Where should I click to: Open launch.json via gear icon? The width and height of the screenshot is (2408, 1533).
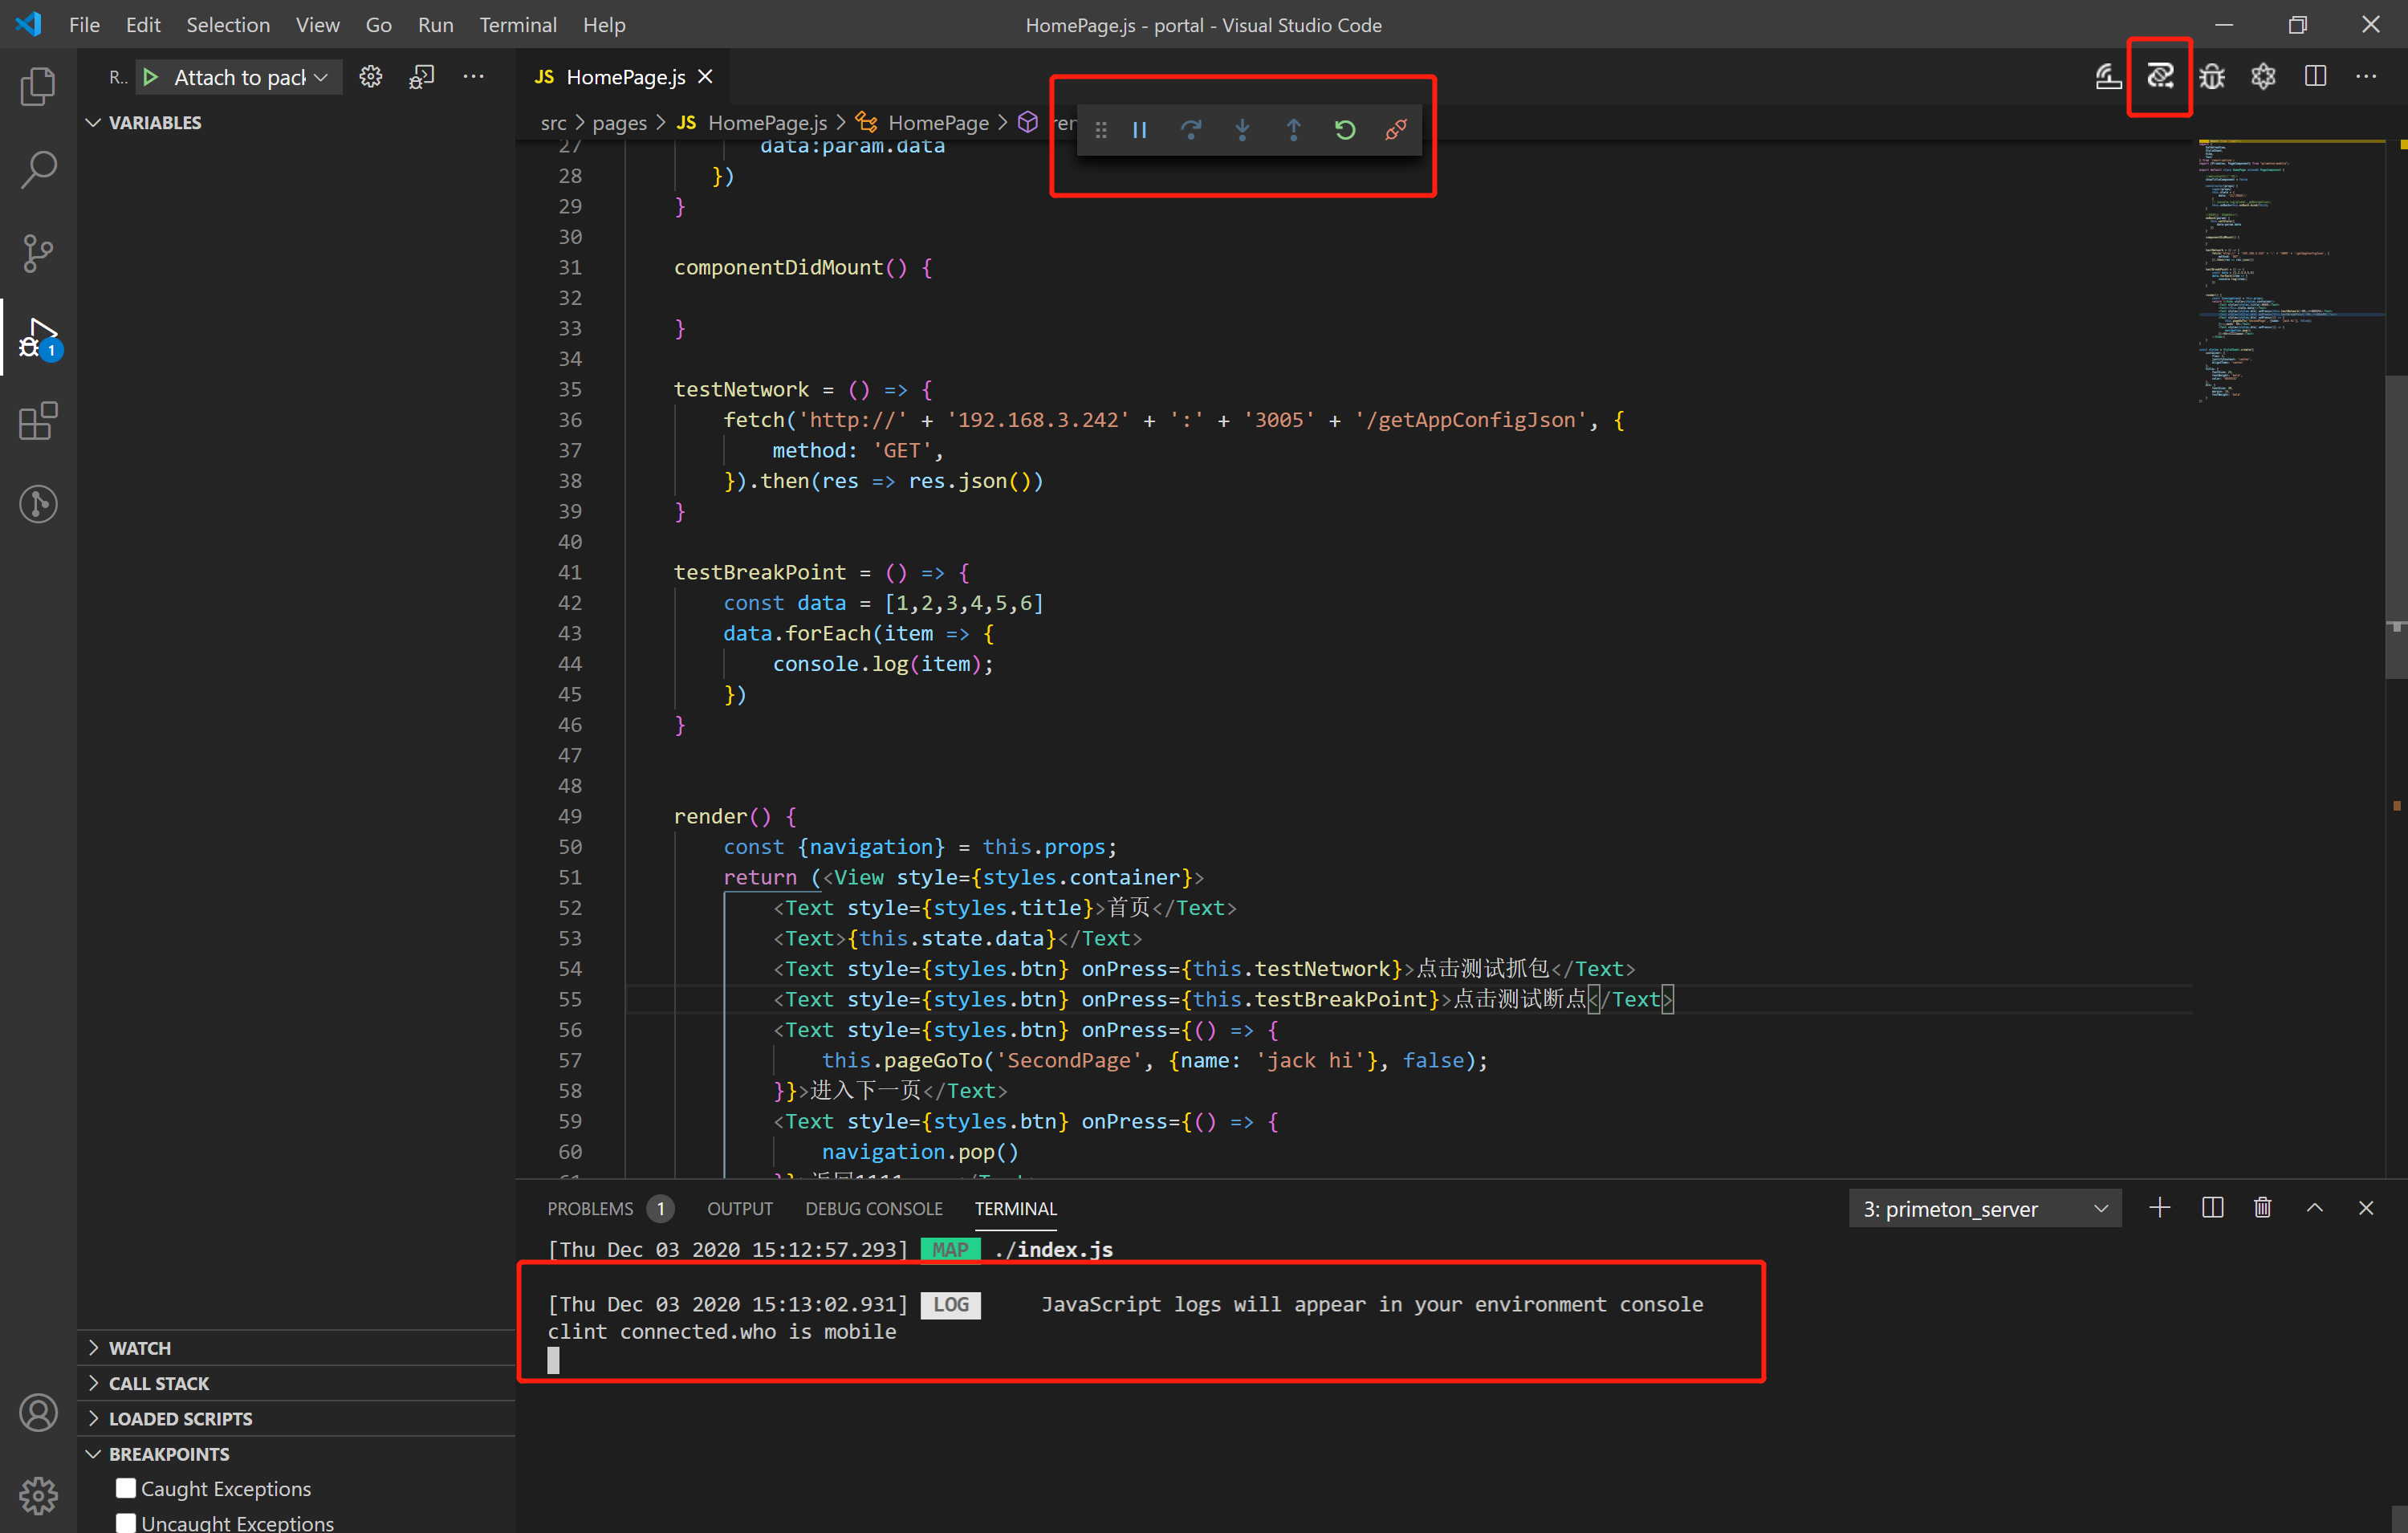[x=370, y=77]
